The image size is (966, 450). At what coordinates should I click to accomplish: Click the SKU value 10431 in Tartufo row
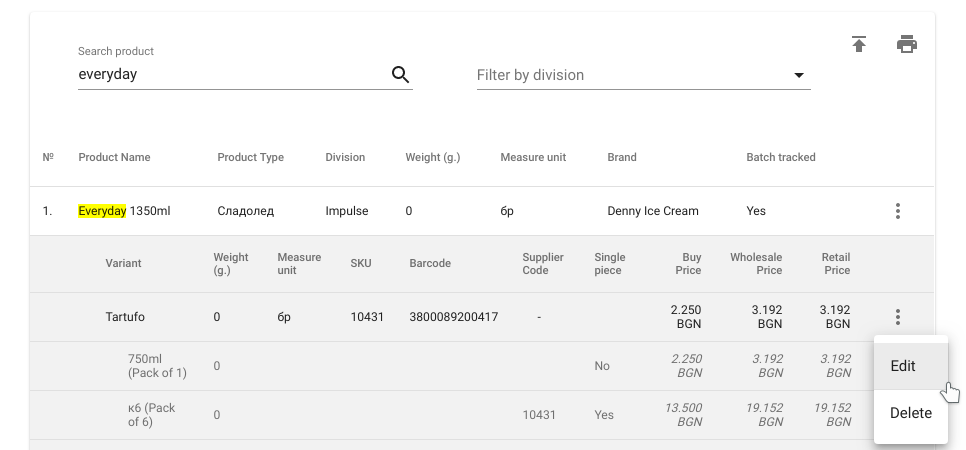click(367, 317)
